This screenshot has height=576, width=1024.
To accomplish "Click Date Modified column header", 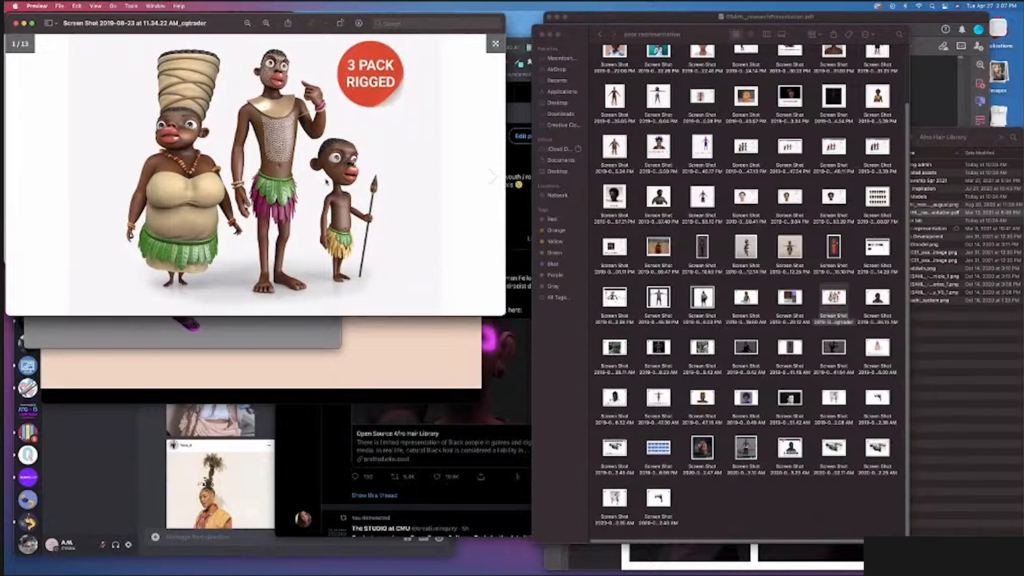I will point(980,153).
